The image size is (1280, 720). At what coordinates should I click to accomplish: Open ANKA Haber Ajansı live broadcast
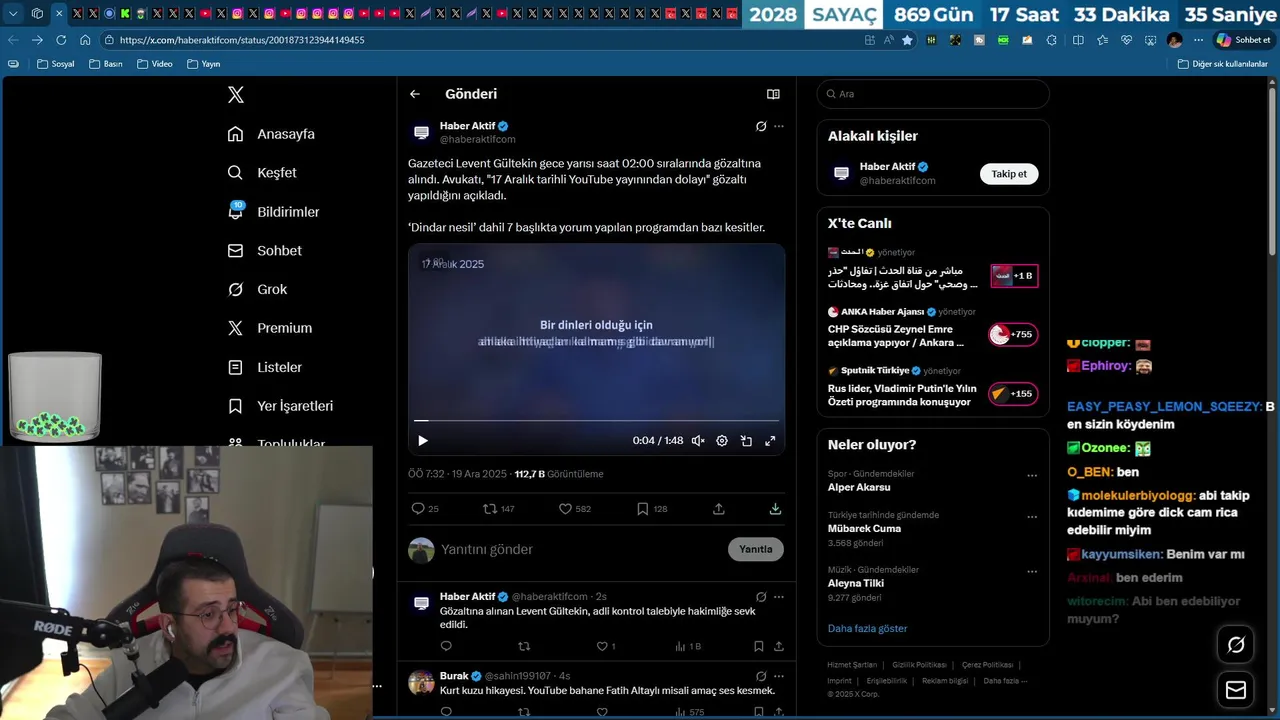coord(933,329)
